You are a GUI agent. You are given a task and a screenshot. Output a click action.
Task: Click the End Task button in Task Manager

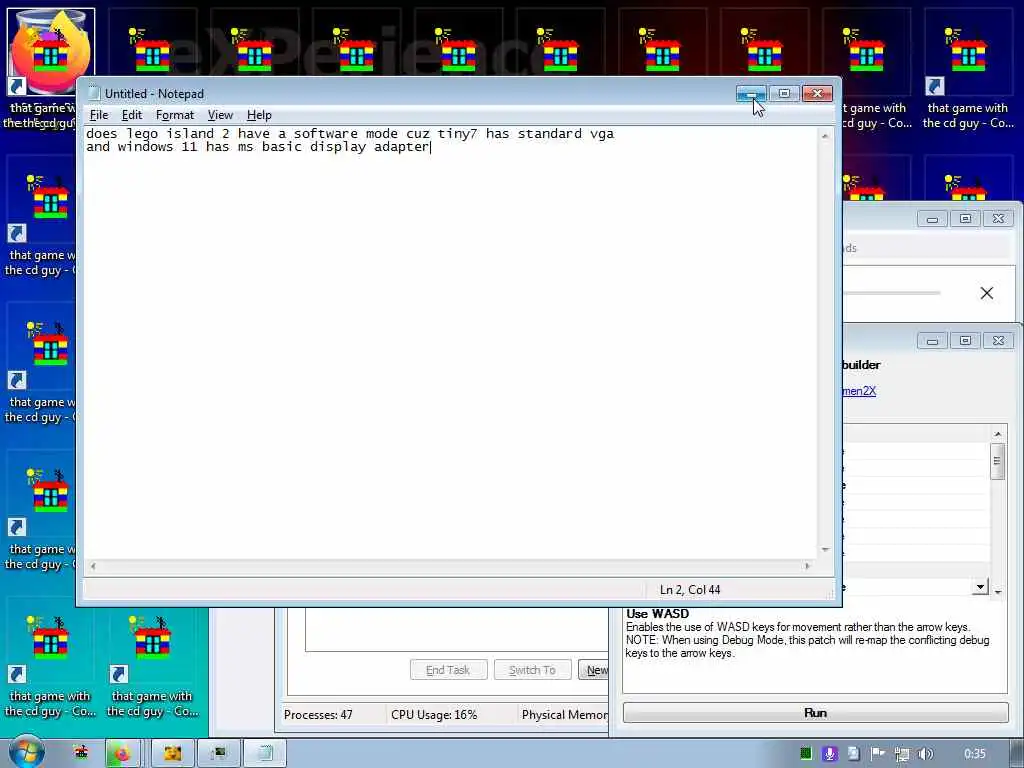(448, 670)
